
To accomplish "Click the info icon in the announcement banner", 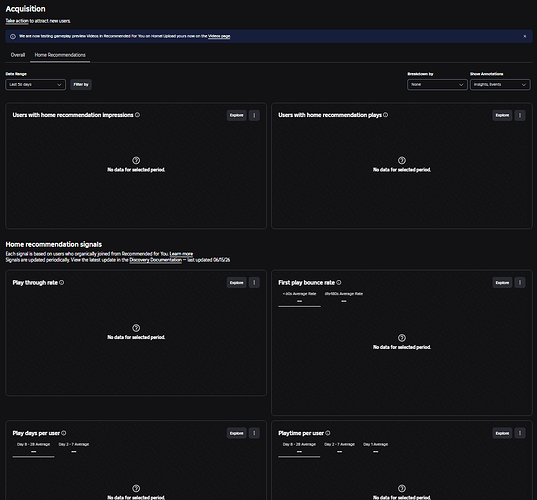I will (13, 36).
